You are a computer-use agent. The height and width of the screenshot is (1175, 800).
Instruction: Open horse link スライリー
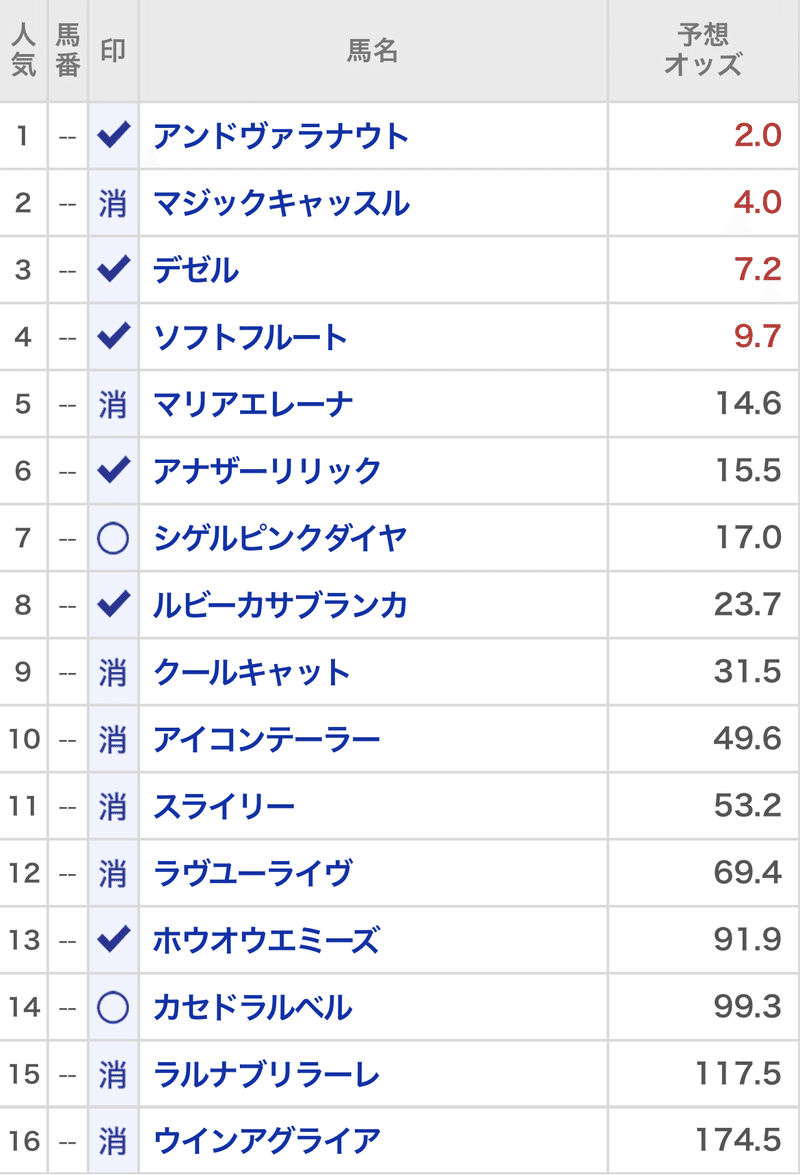click(224, 806)
